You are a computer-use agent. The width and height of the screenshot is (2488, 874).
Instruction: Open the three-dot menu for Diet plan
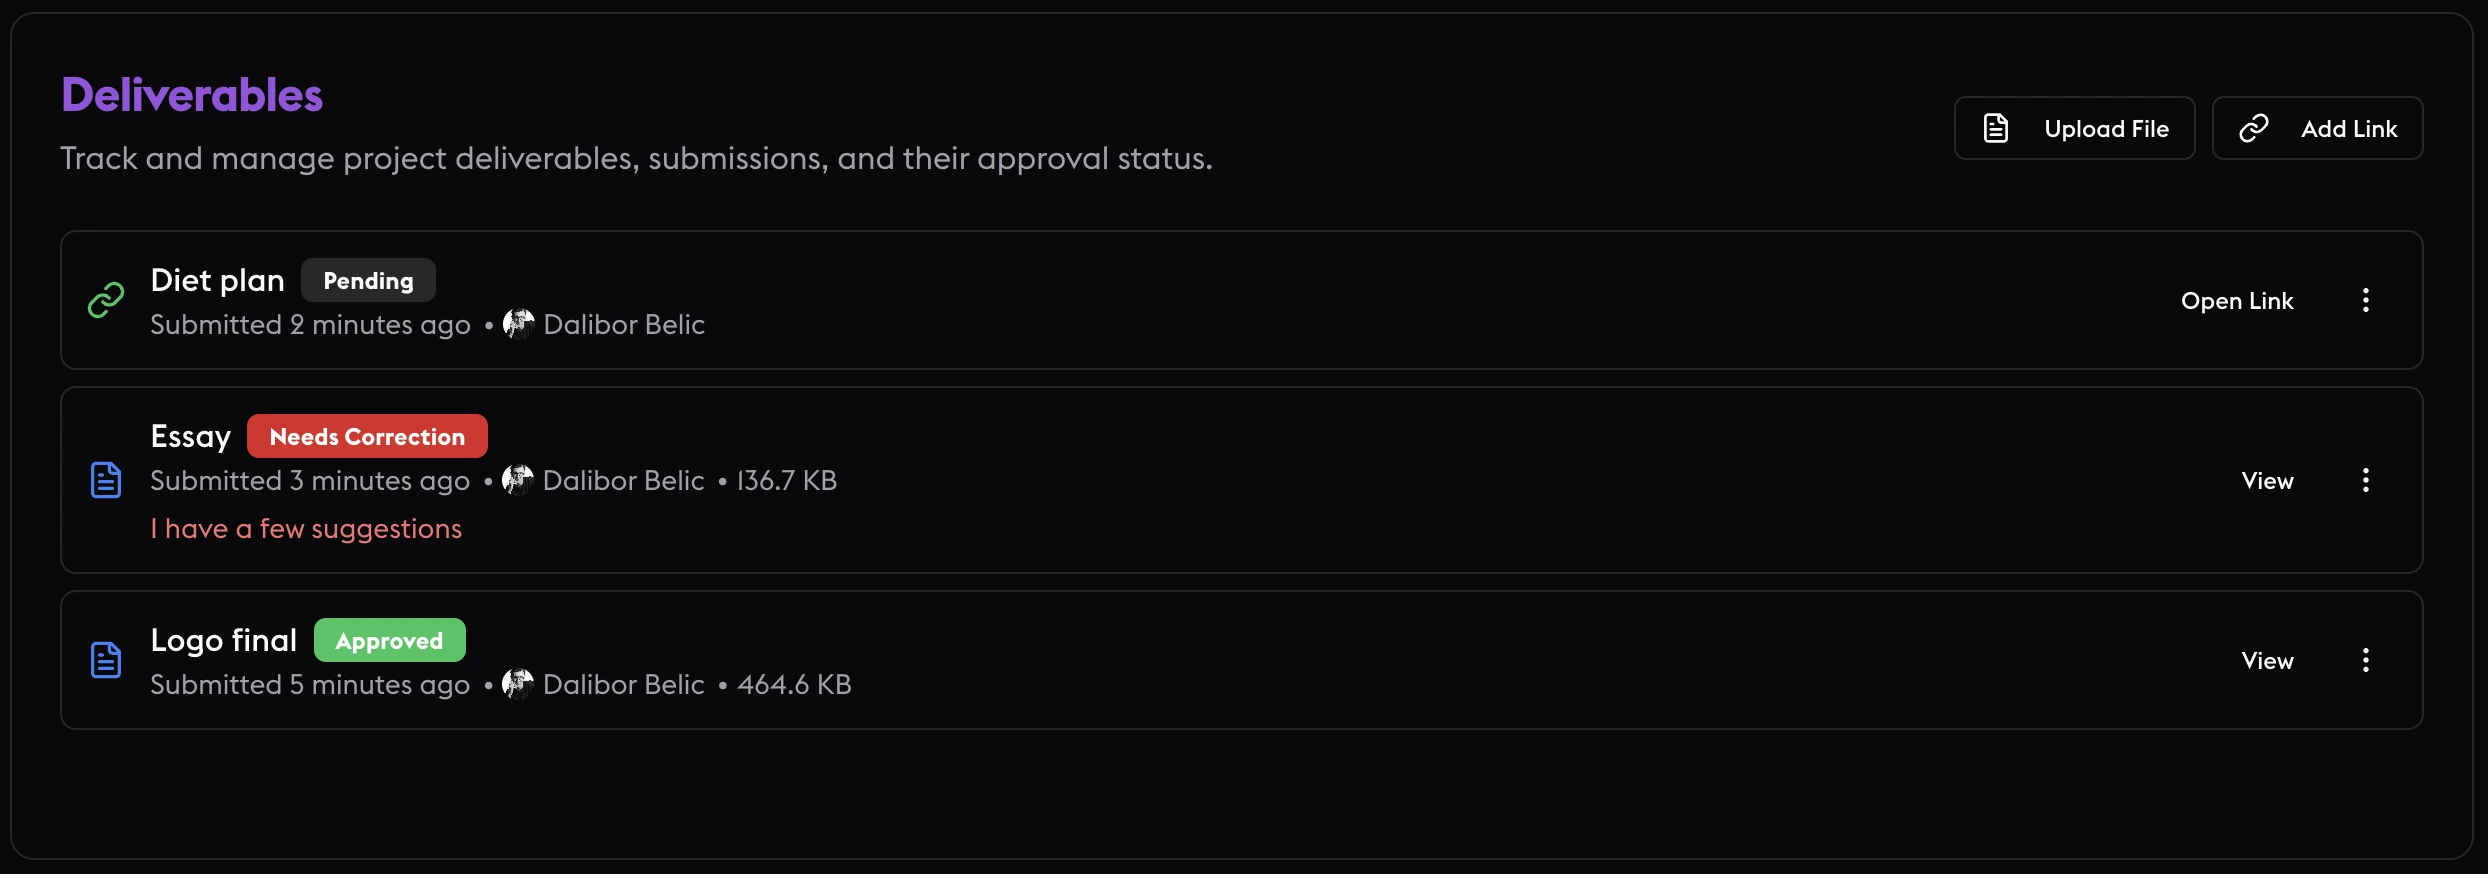2366,300
